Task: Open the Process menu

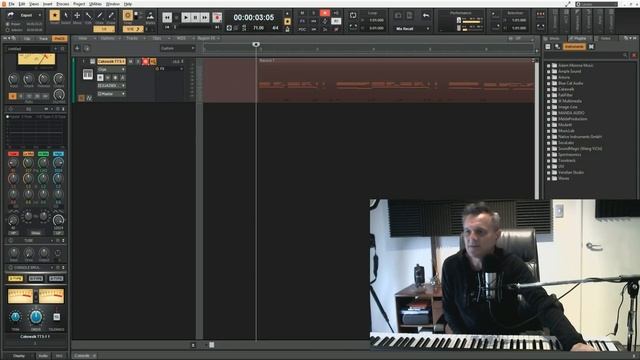Action: 62,4
